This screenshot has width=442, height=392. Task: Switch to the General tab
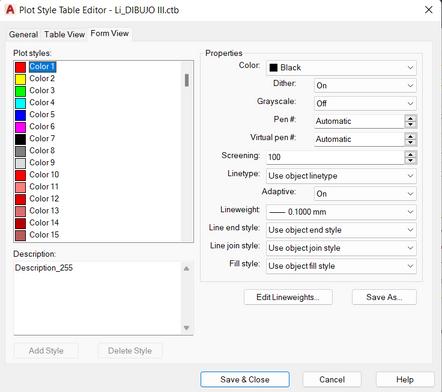23,34
